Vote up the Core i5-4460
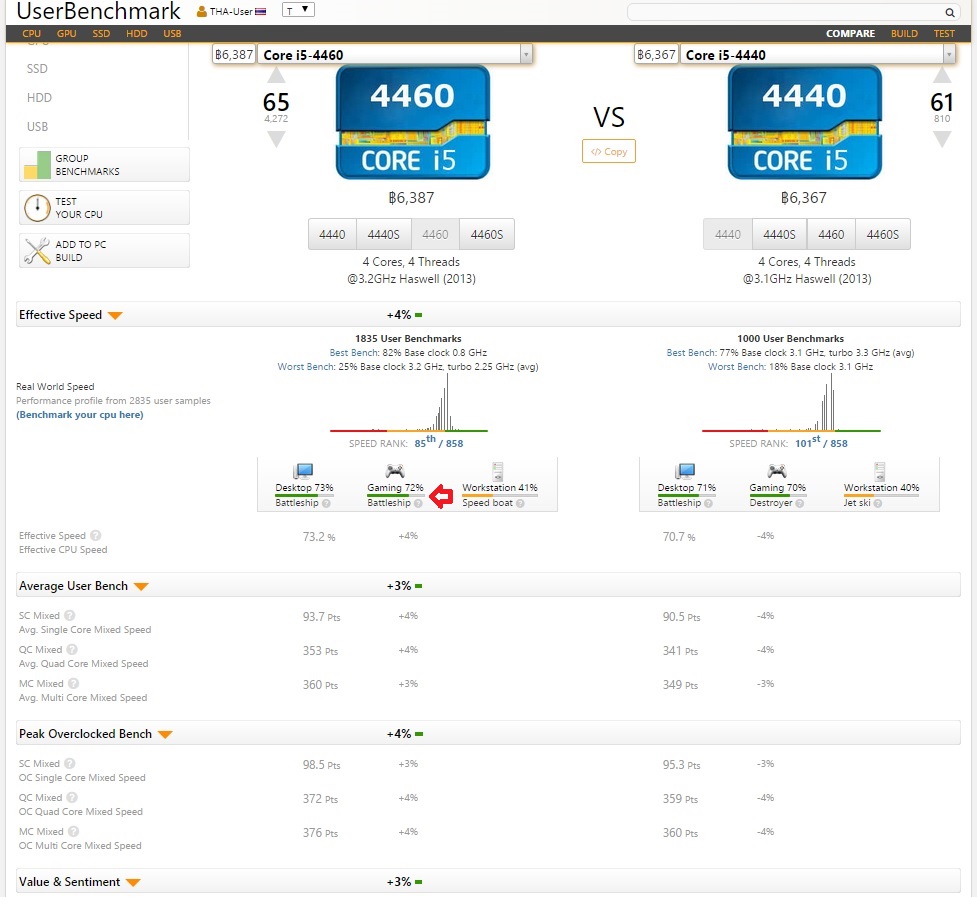 [x=276, y=75]
